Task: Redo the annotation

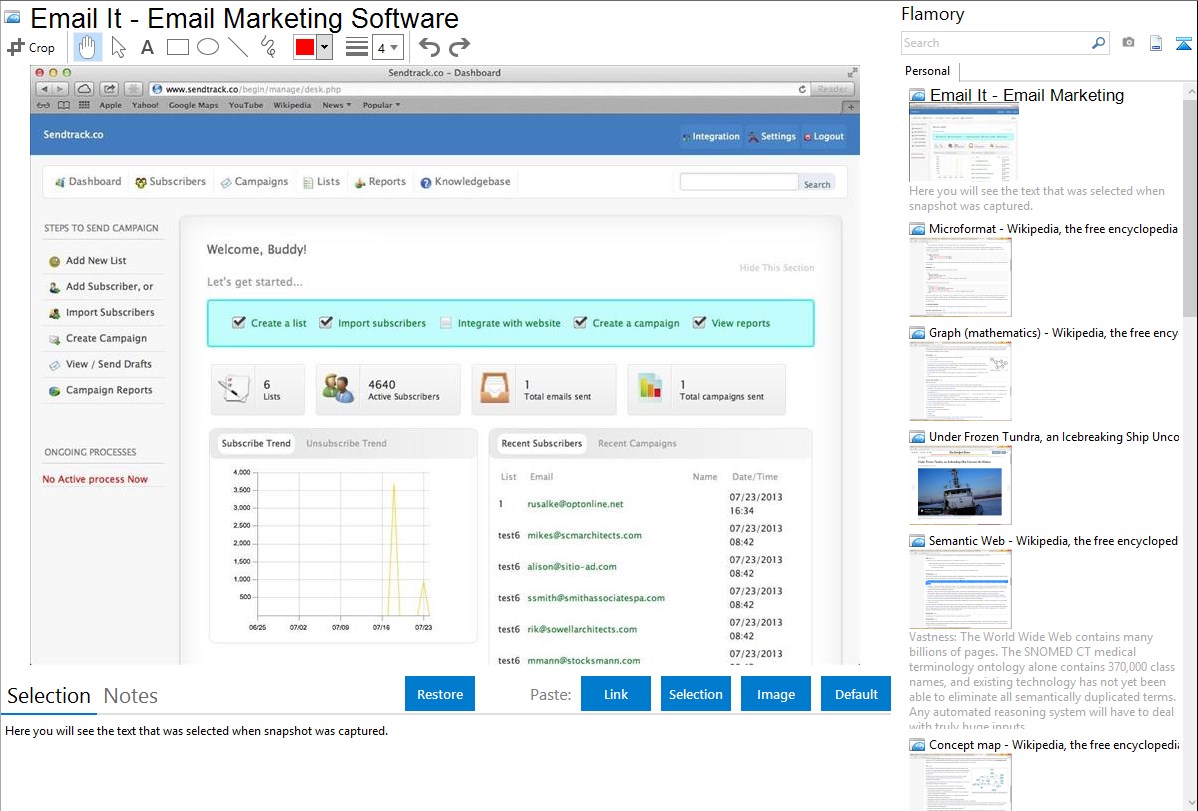Action: tap(459, 47)
